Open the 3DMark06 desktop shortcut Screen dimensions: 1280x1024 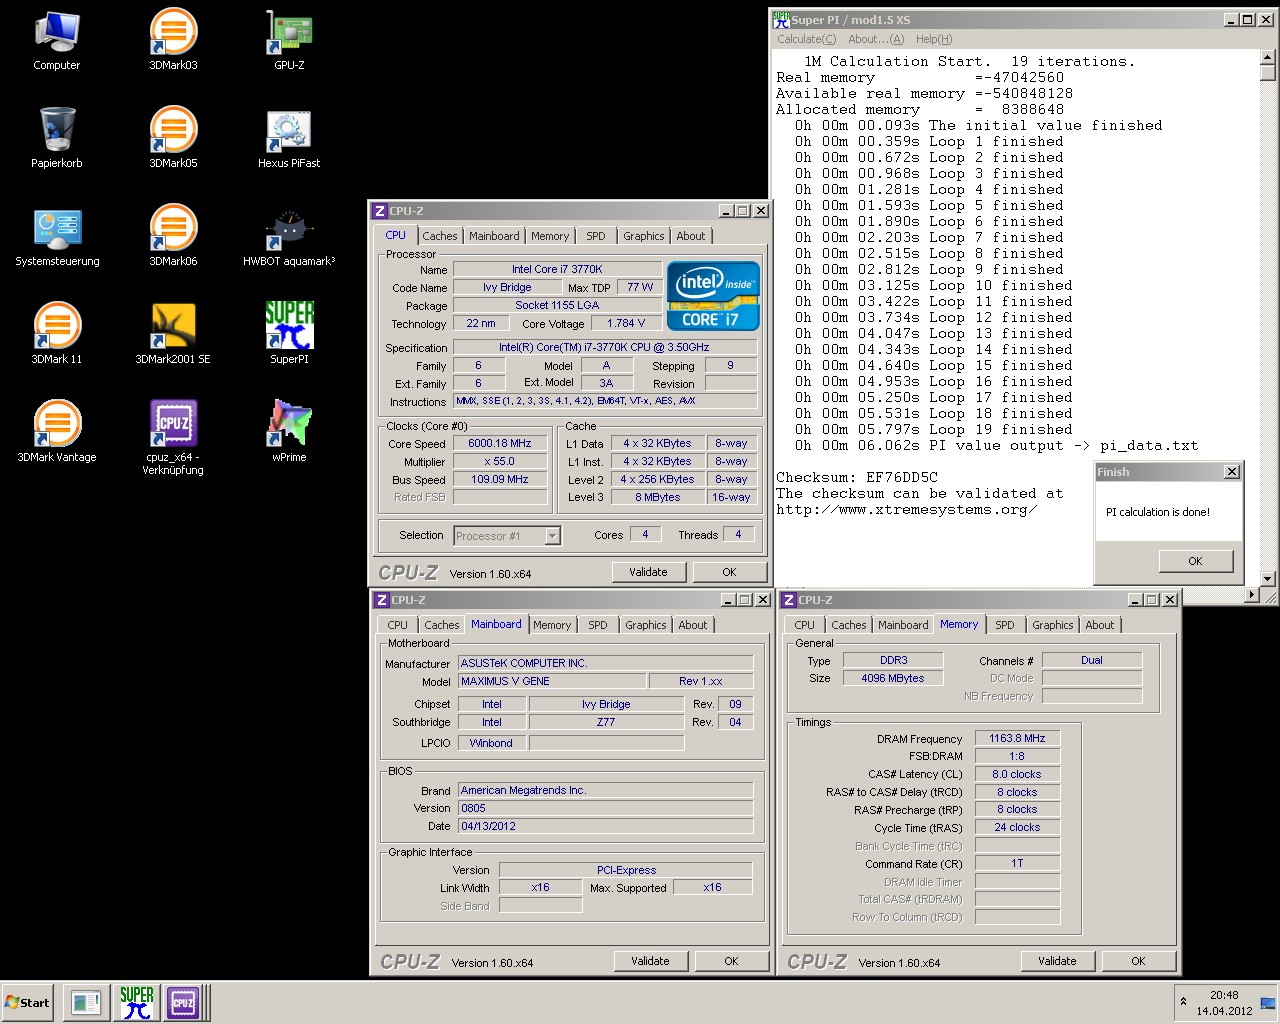coord(173,235)
